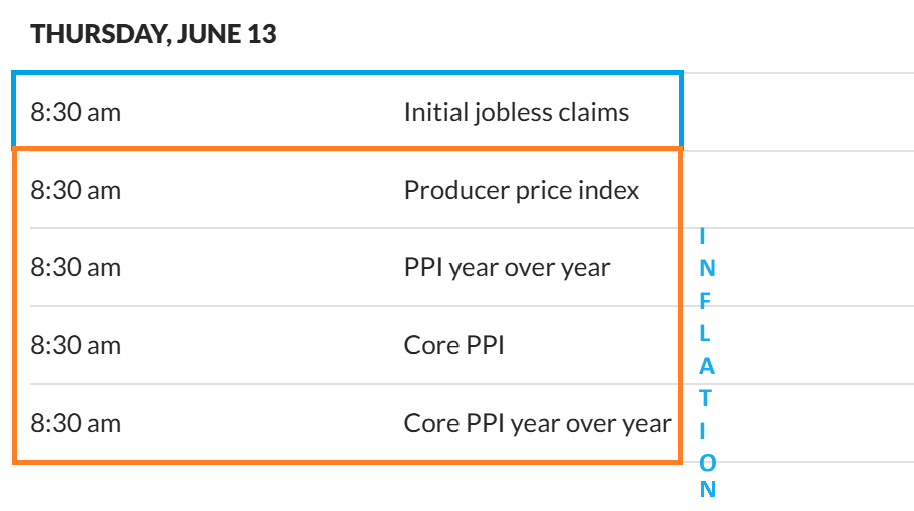This screenshot has height=511, width=914.
Task: Click the letter T in vertical INFLATION label
Action: pos(707,397)
